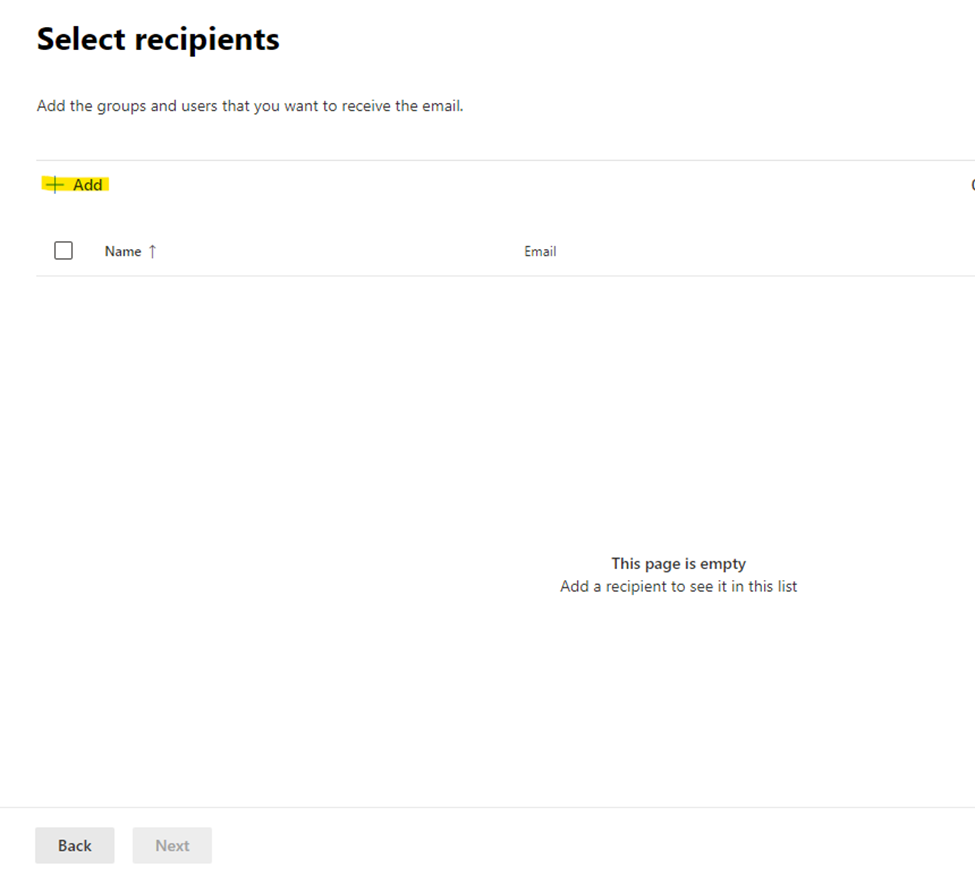Viewport: 975px width, 884px height.
Task: Go to previous step with Back
Action: (75, 845)
